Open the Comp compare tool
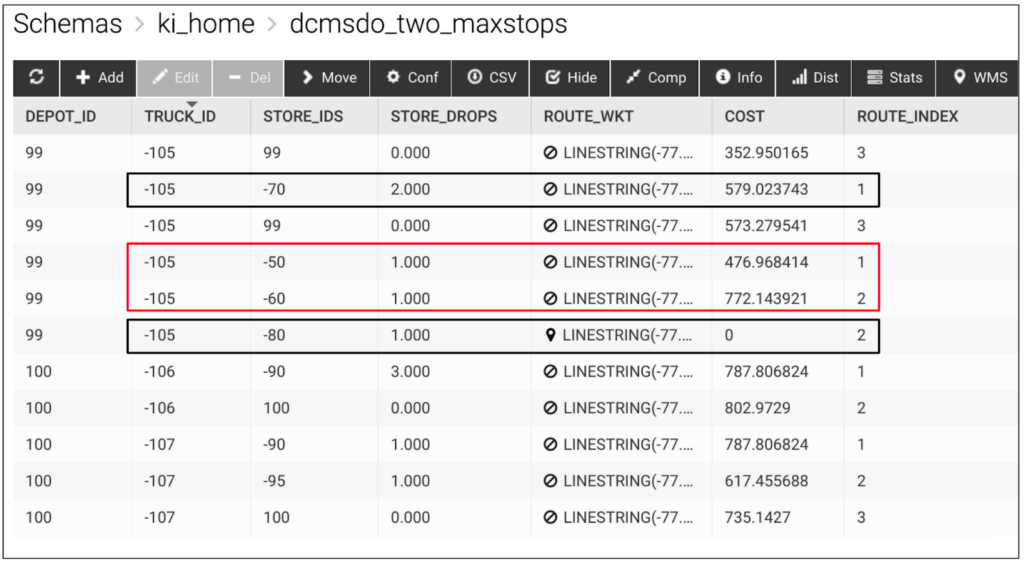 [x=655, y=77]
